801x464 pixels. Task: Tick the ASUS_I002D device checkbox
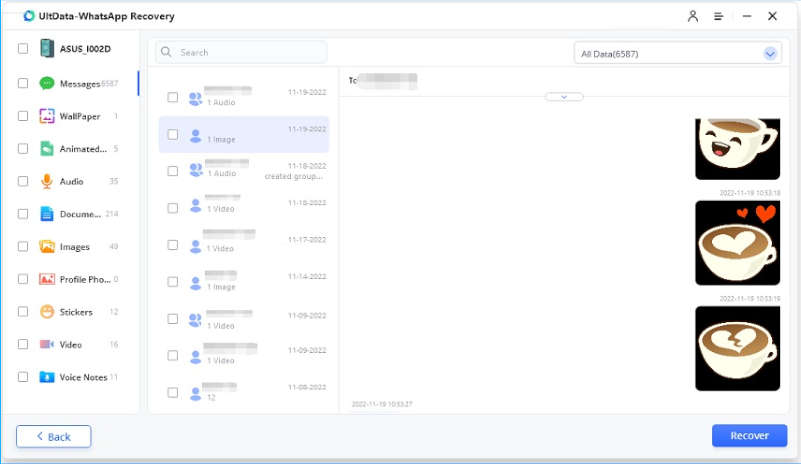pos(23,49)
